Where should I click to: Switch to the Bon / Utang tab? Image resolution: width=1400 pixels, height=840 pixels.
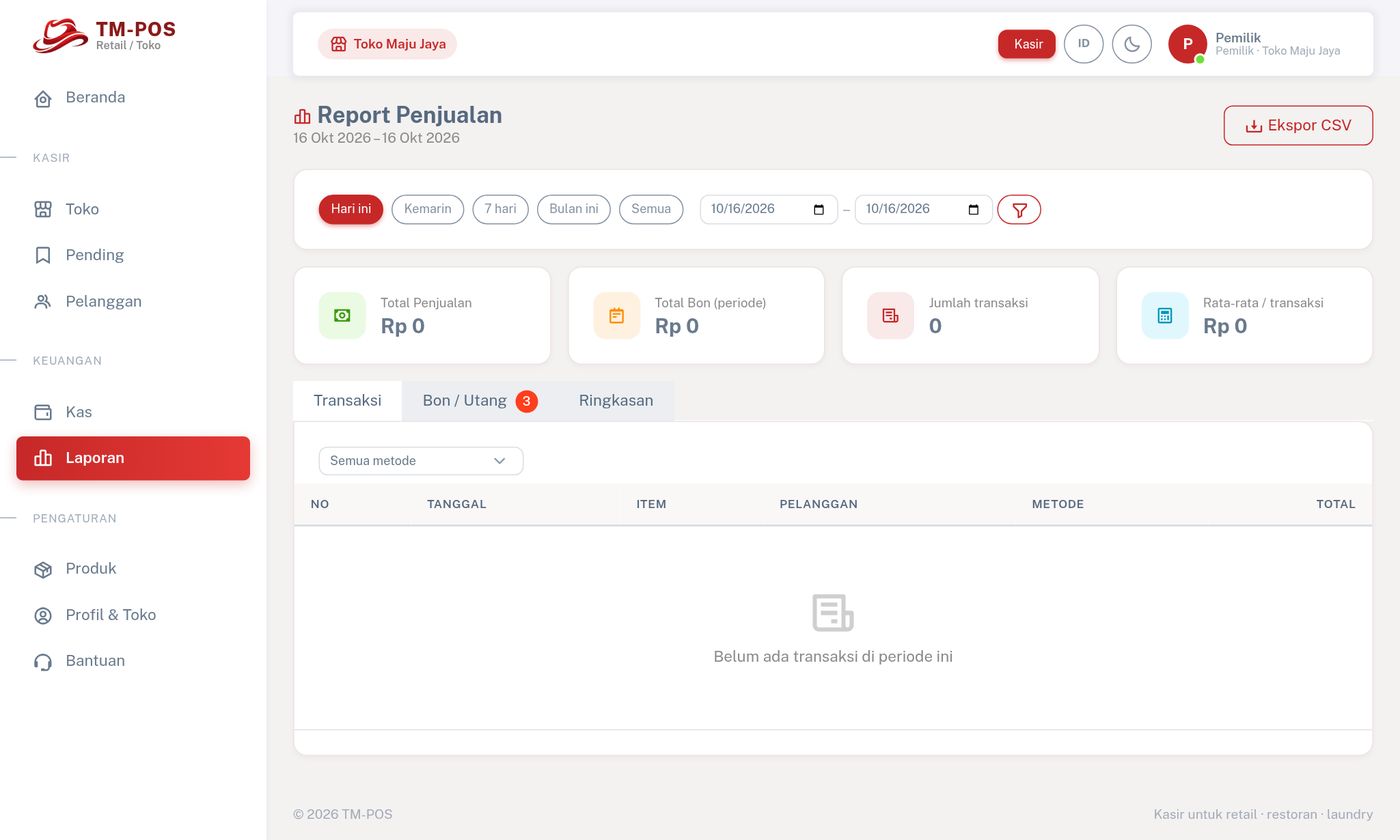click(480, 401)
